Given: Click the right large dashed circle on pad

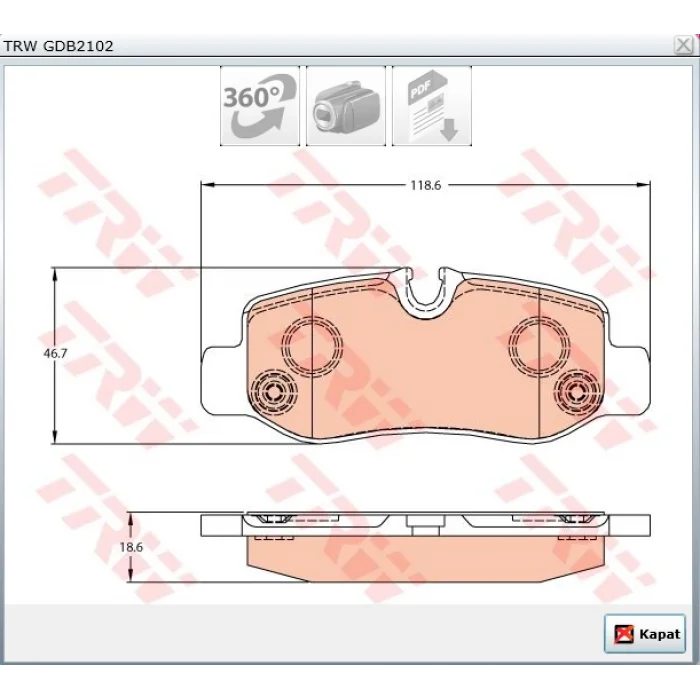Looking at the screenshot, I should 539,344.
